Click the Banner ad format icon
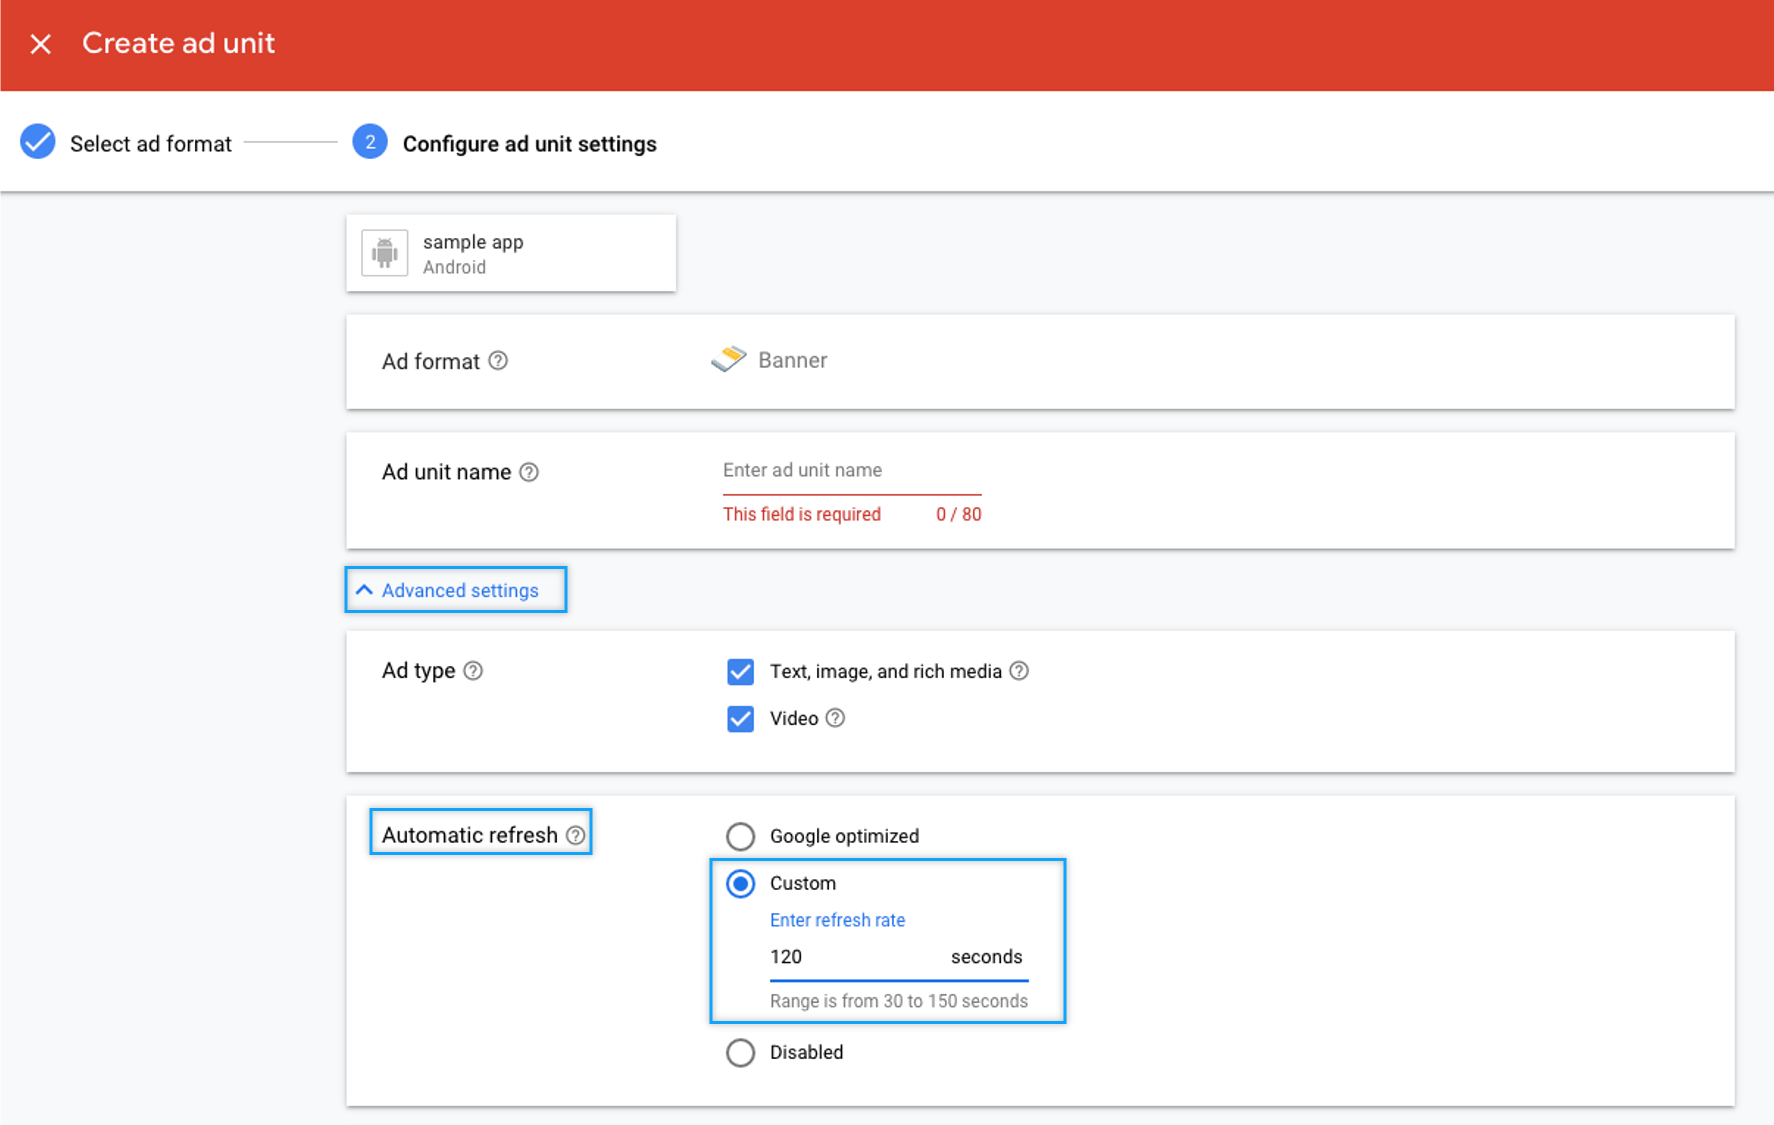The width and height of the screenshot is (1774, 1125). point(729,359)
